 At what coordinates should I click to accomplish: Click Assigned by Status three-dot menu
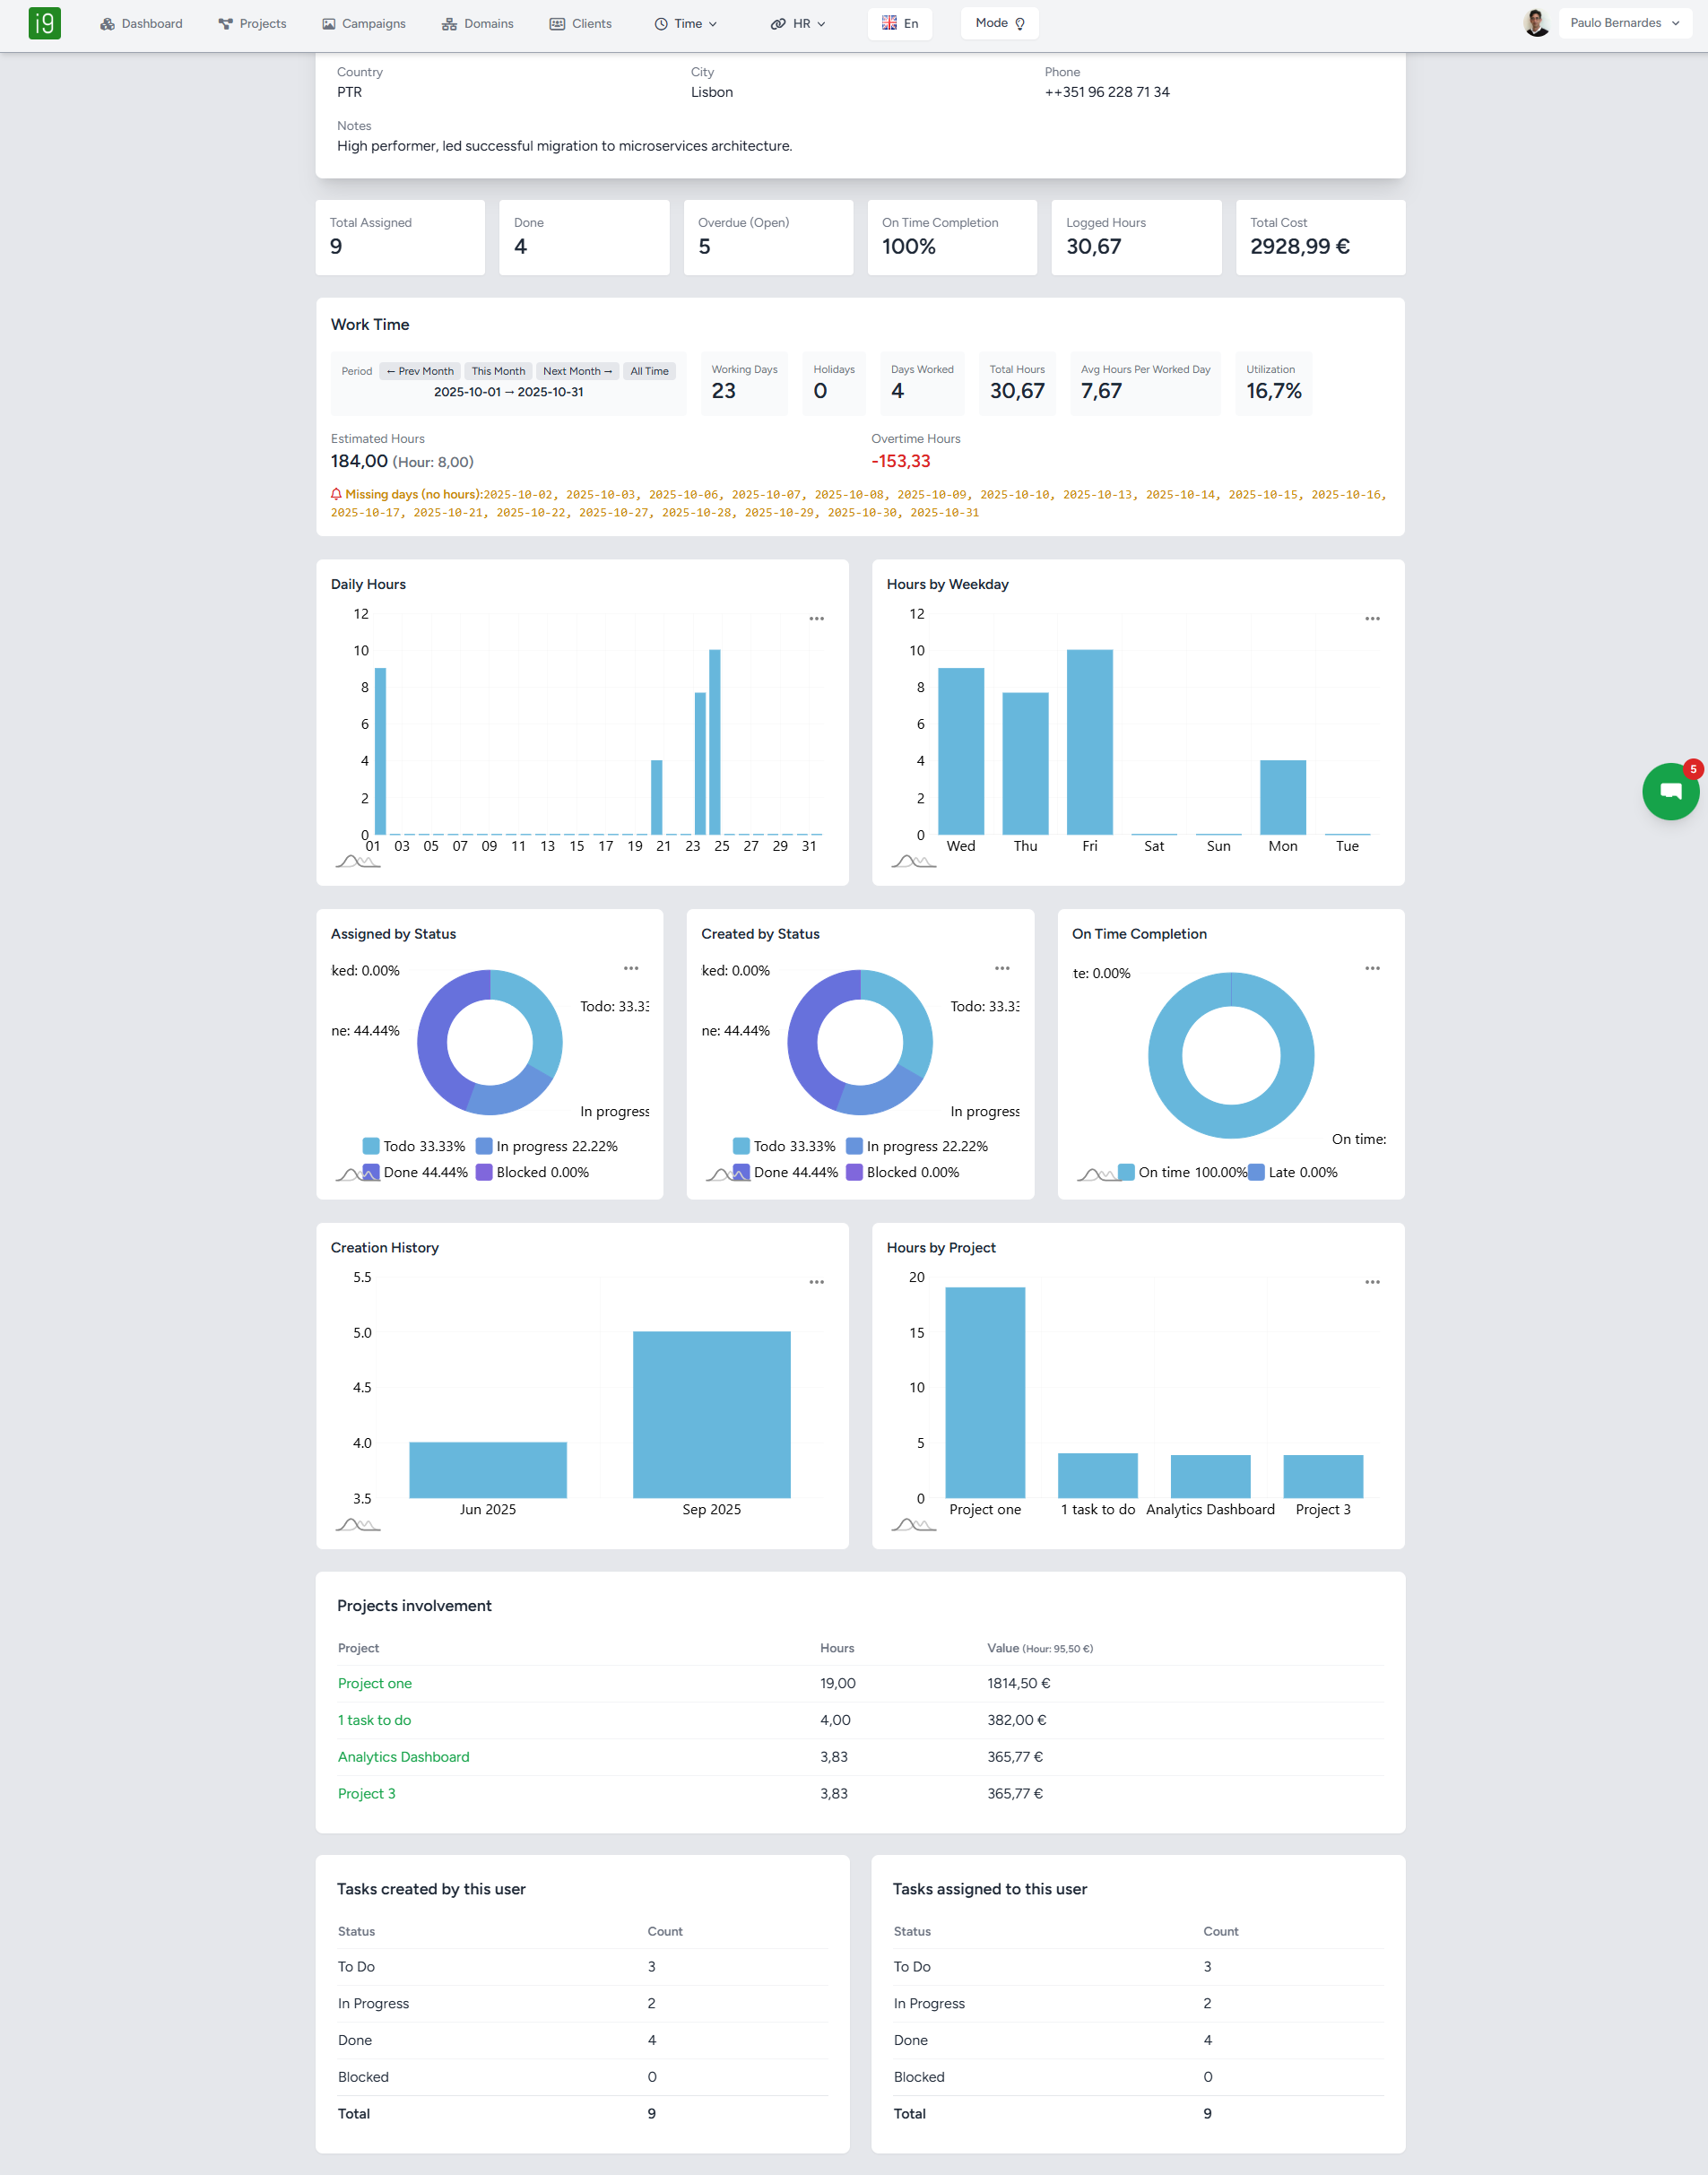point(631,968)
